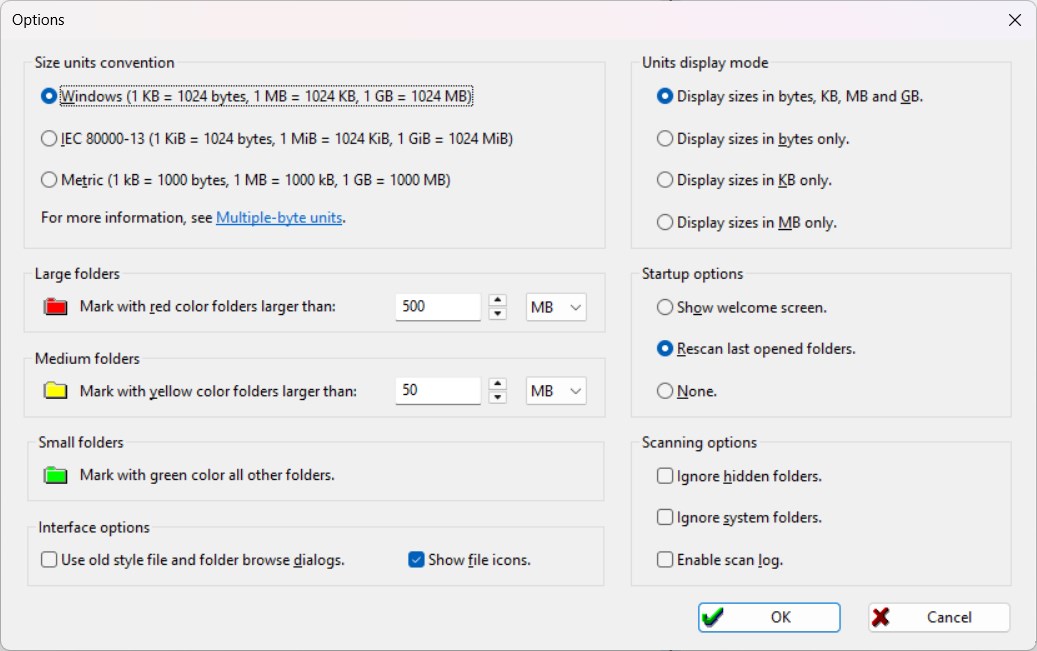Enable the scan log checkbox
1037x651 pixels.
coord(665,560)
